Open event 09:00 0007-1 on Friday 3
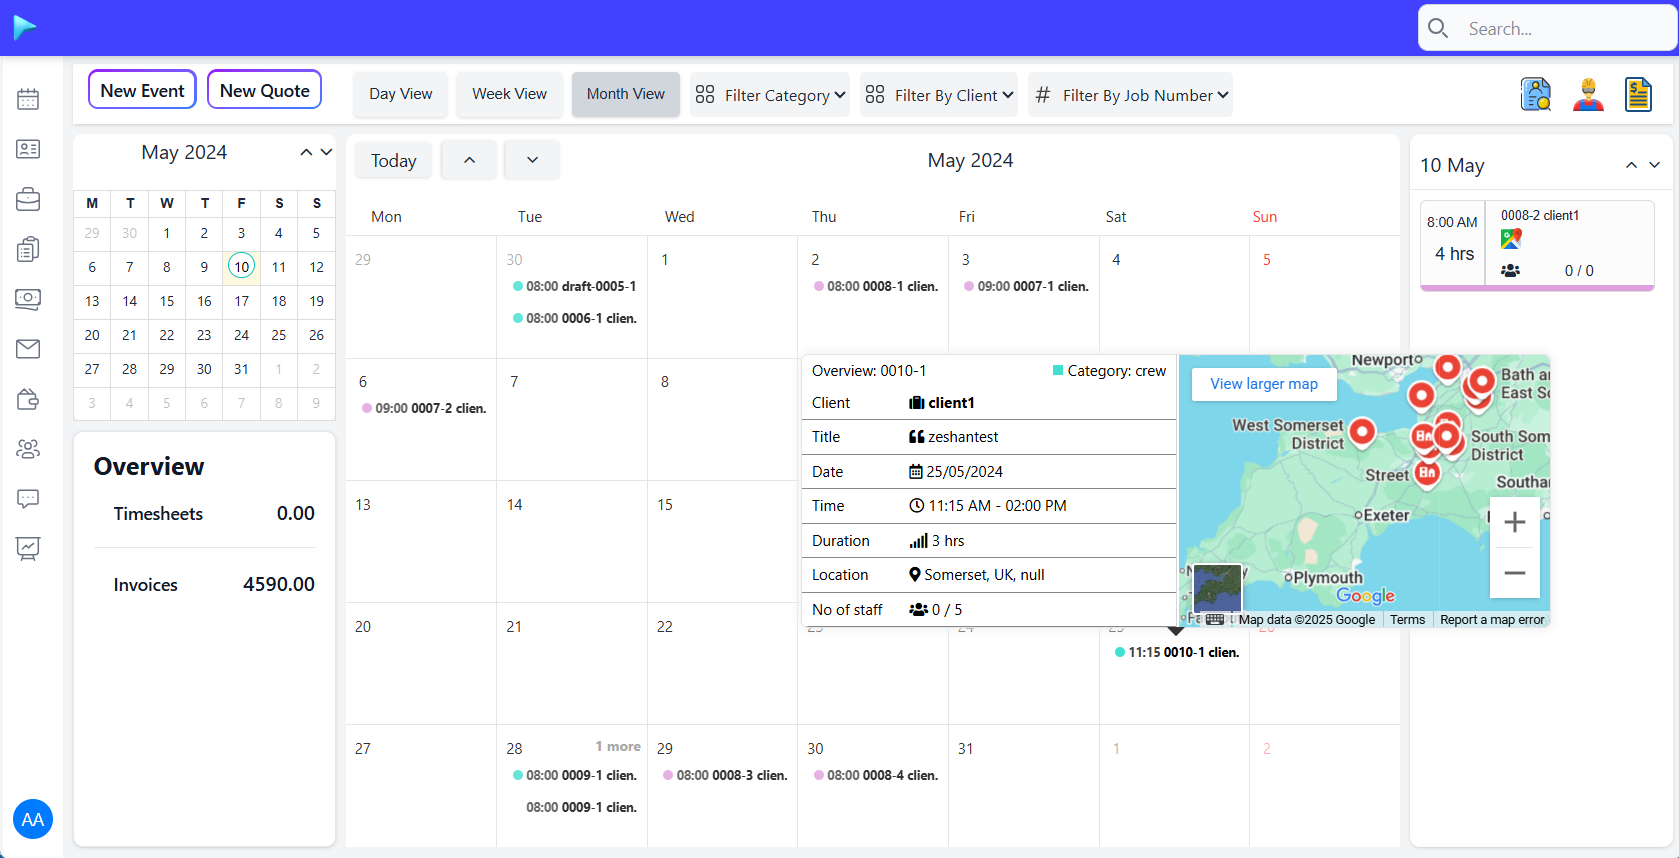 pyautogui.click(x=1026, y=286)
